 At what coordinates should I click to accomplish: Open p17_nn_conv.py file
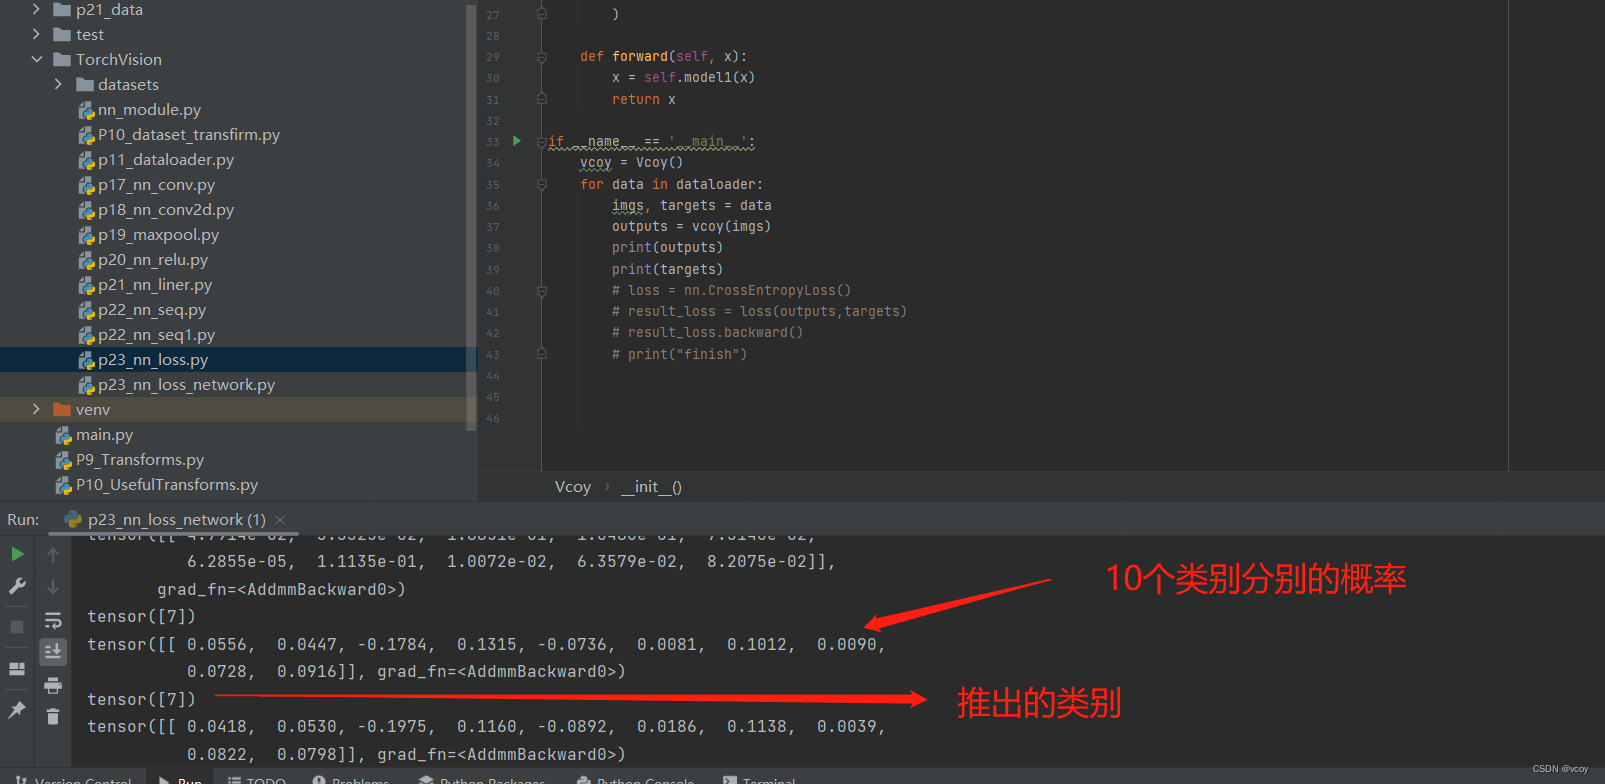pyautogui.click(x=156, y=184)
